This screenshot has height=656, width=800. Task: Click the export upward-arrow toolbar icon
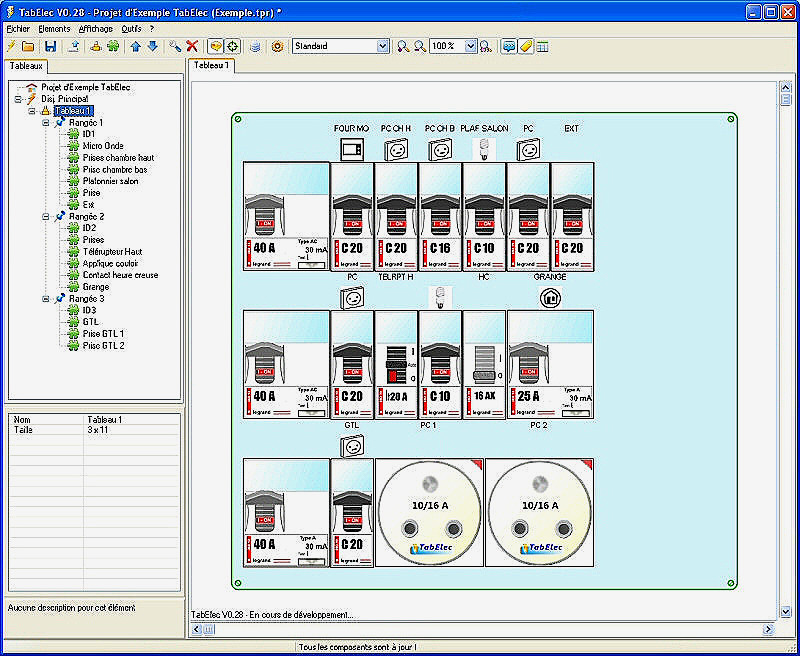73,46
